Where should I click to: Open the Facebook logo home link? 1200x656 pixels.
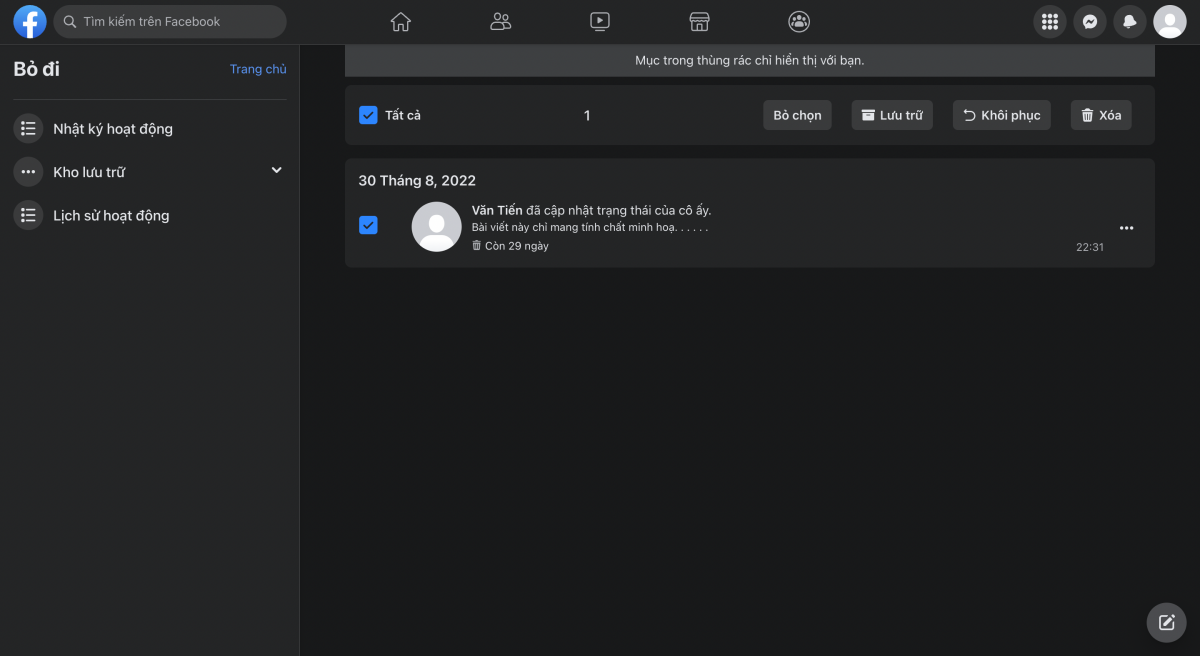click(30, 21)
